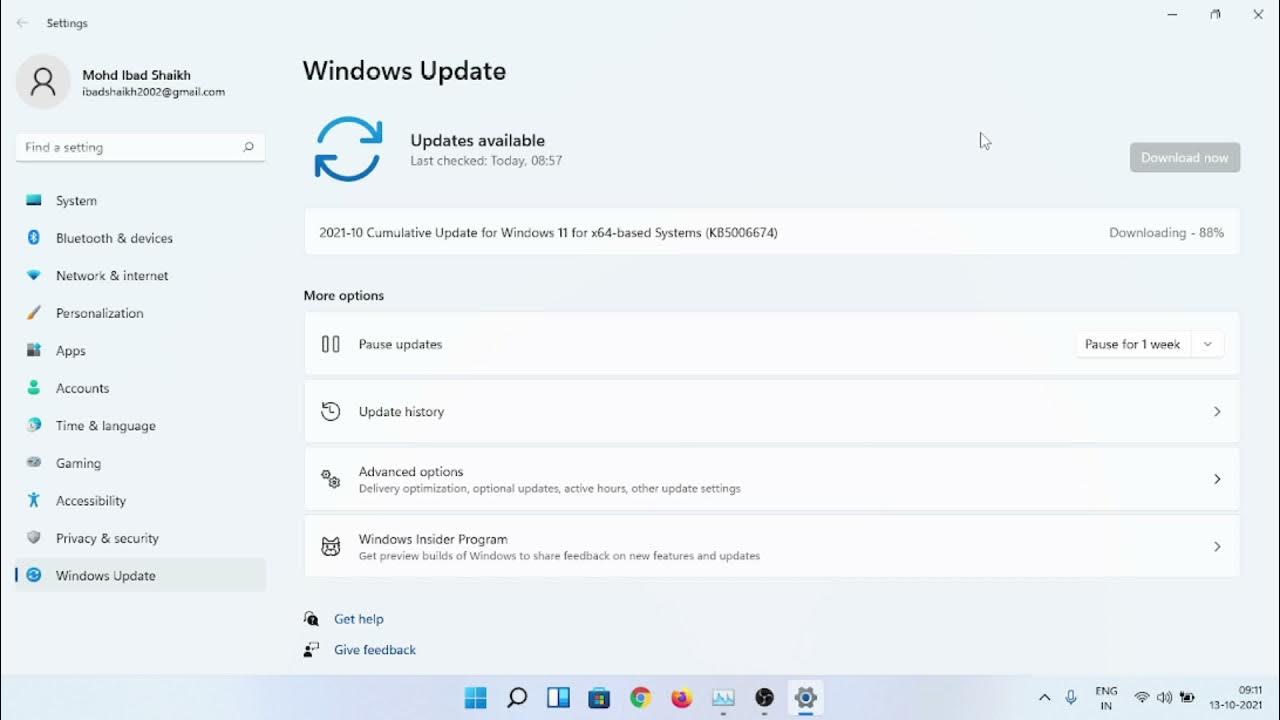Open Windows Insider Program settings
The width and height of the screenshot is (1280, 720).
point(772,546)
